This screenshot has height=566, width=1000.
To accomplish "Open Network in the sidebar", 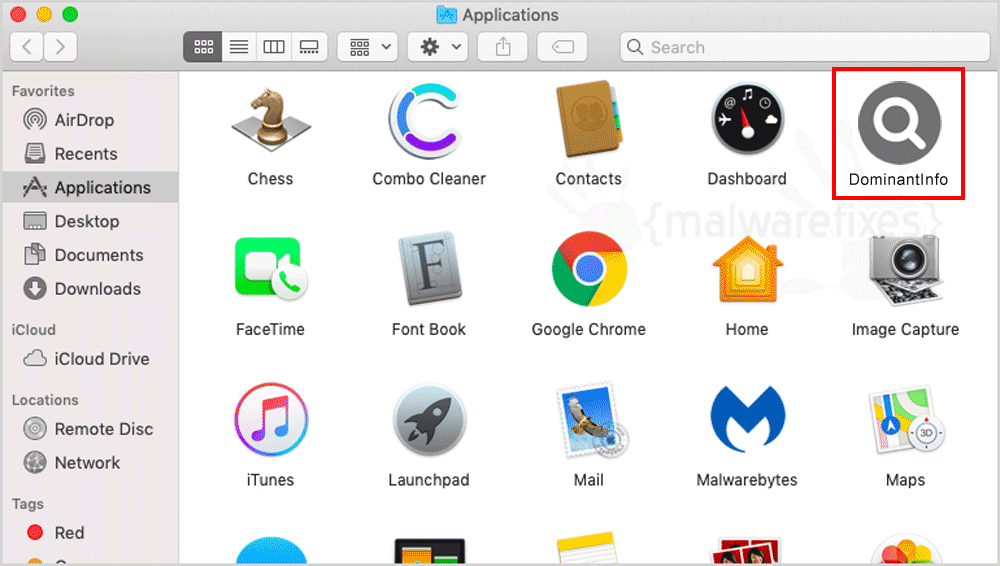I will pos(90,463).
